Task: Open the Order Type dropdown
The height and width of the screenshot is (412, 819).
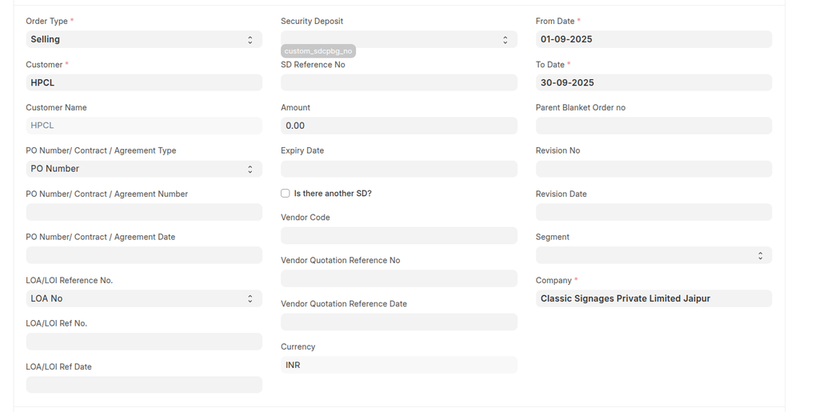Action: pyautogui.click(x=143, y=39)
